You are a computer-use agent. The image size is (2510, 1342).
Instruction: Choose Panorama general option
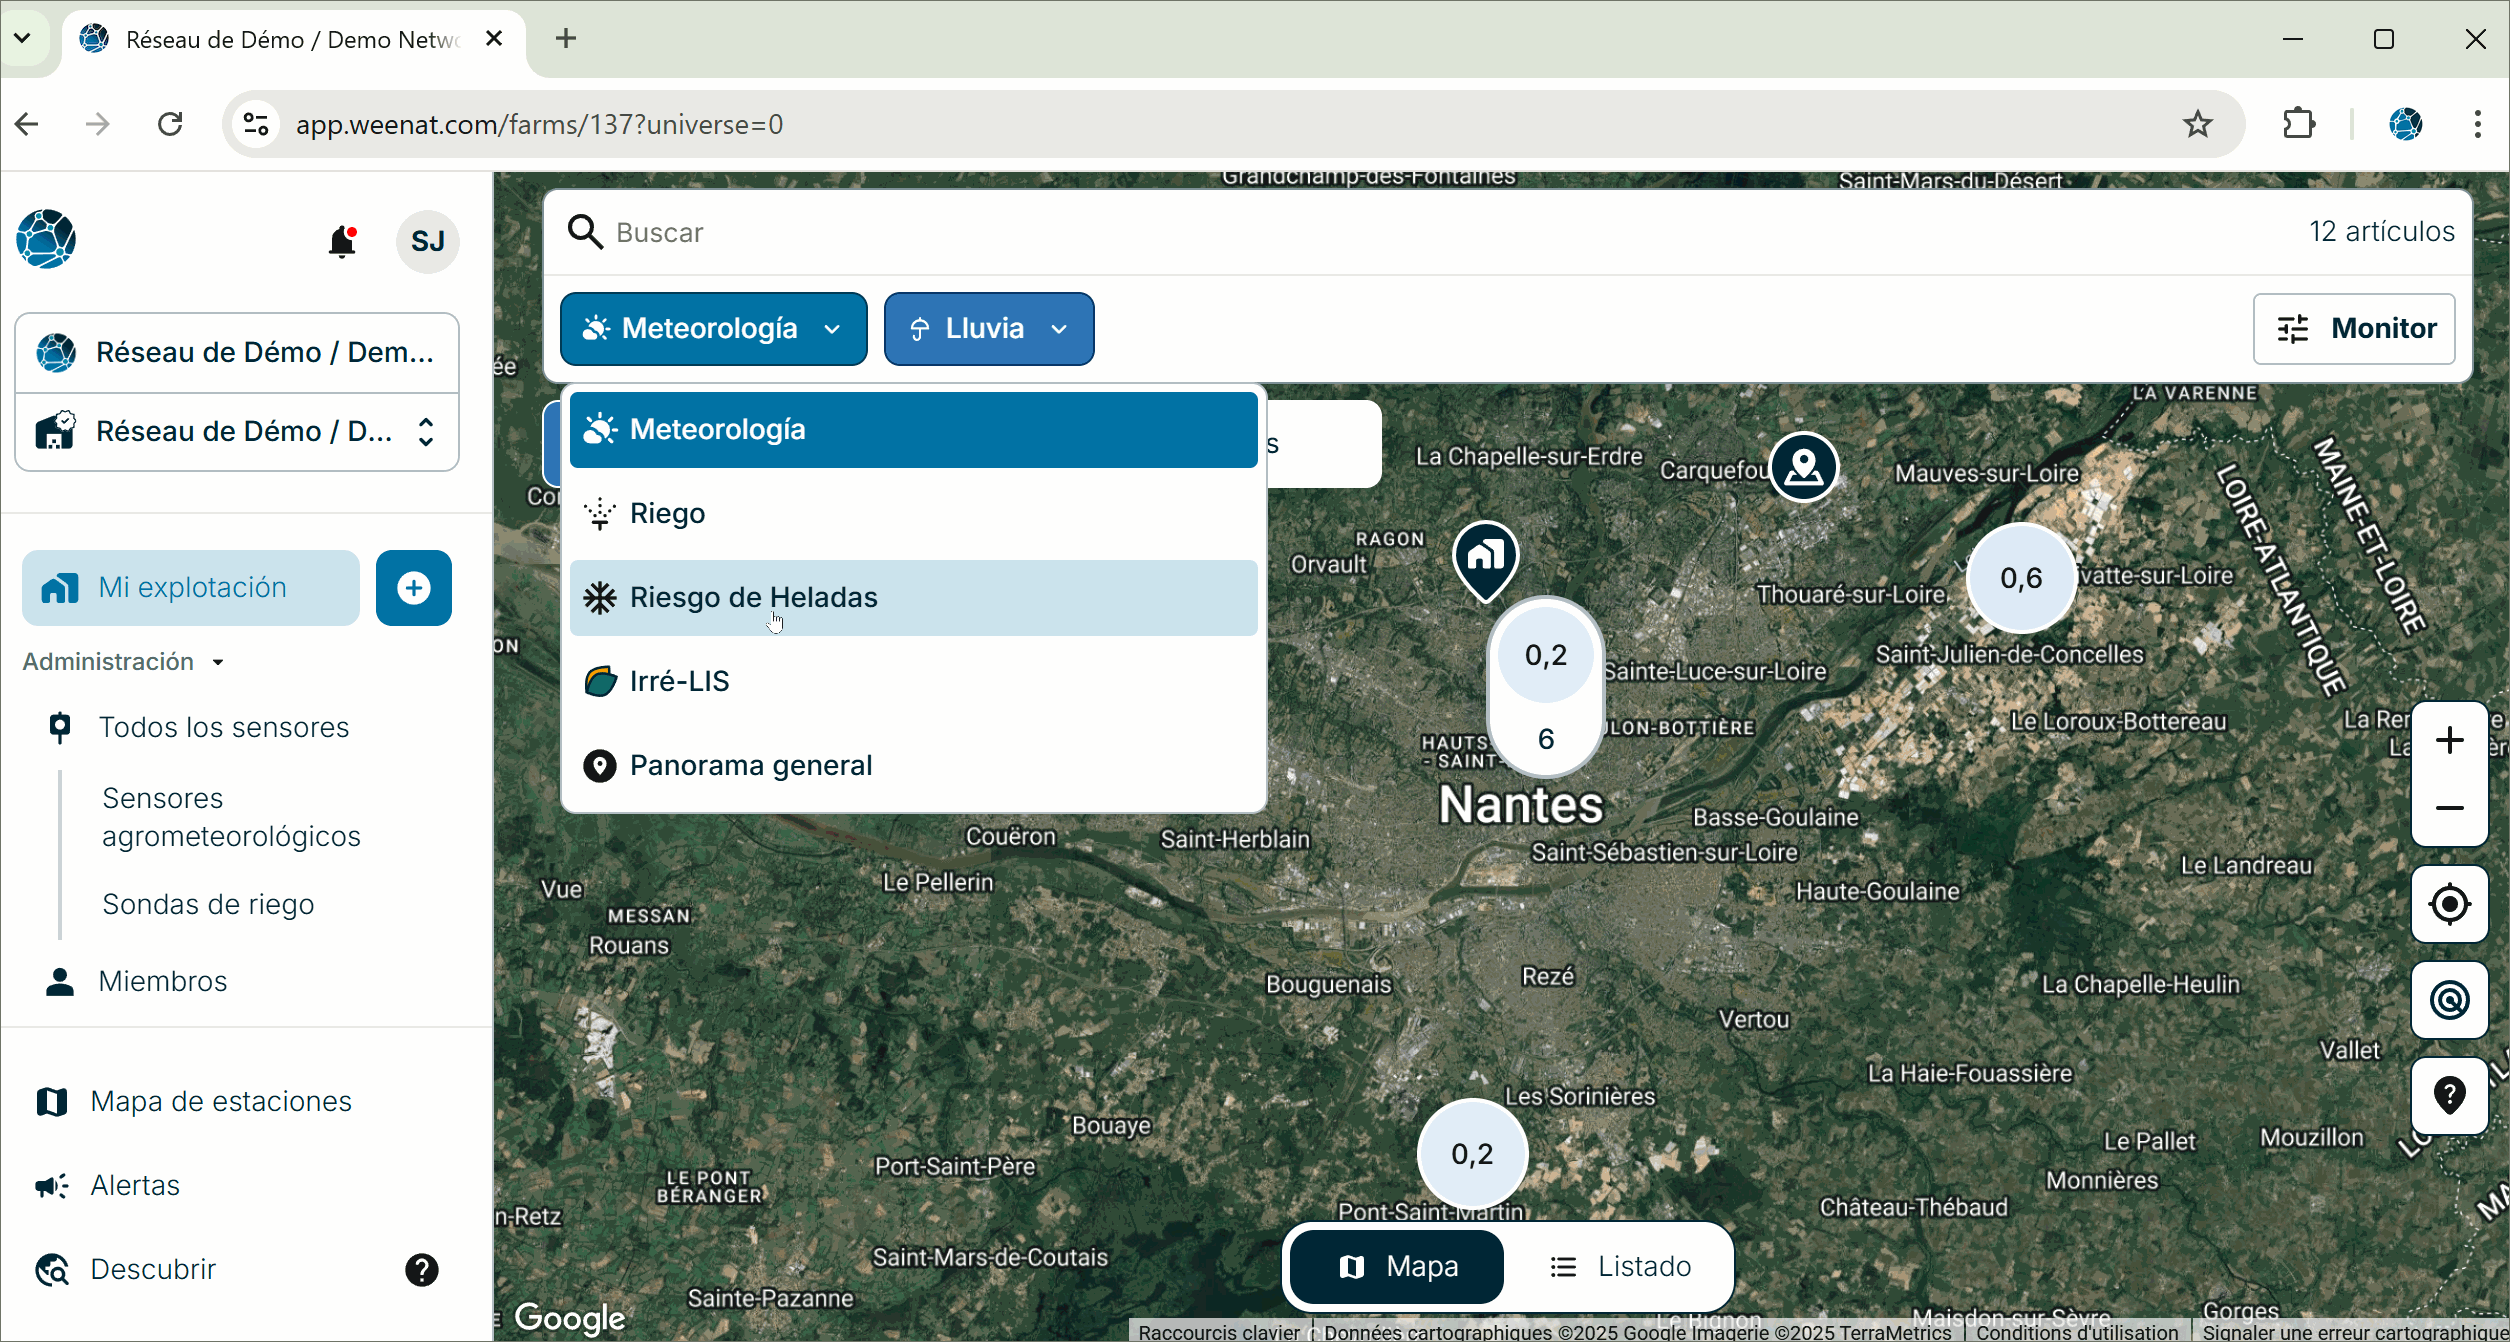[x=913, y=766]
